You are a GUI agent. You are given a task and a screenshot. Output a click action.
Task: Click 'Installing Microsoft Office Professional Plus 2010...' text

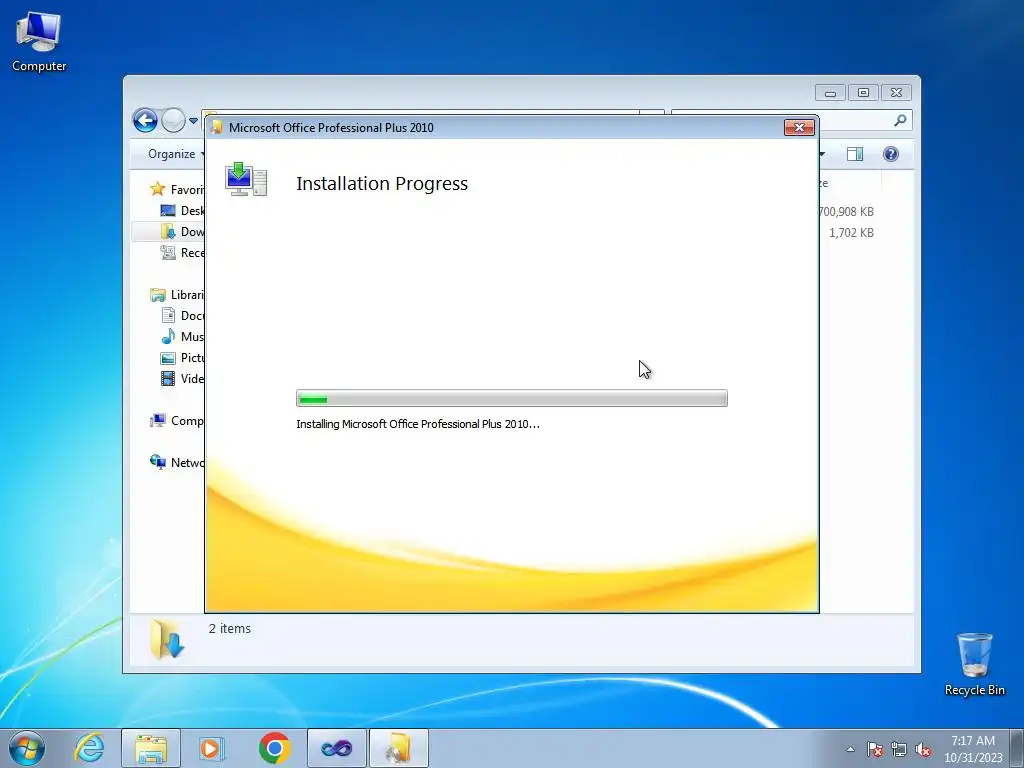pyautogui.click(x=418, y=424)
